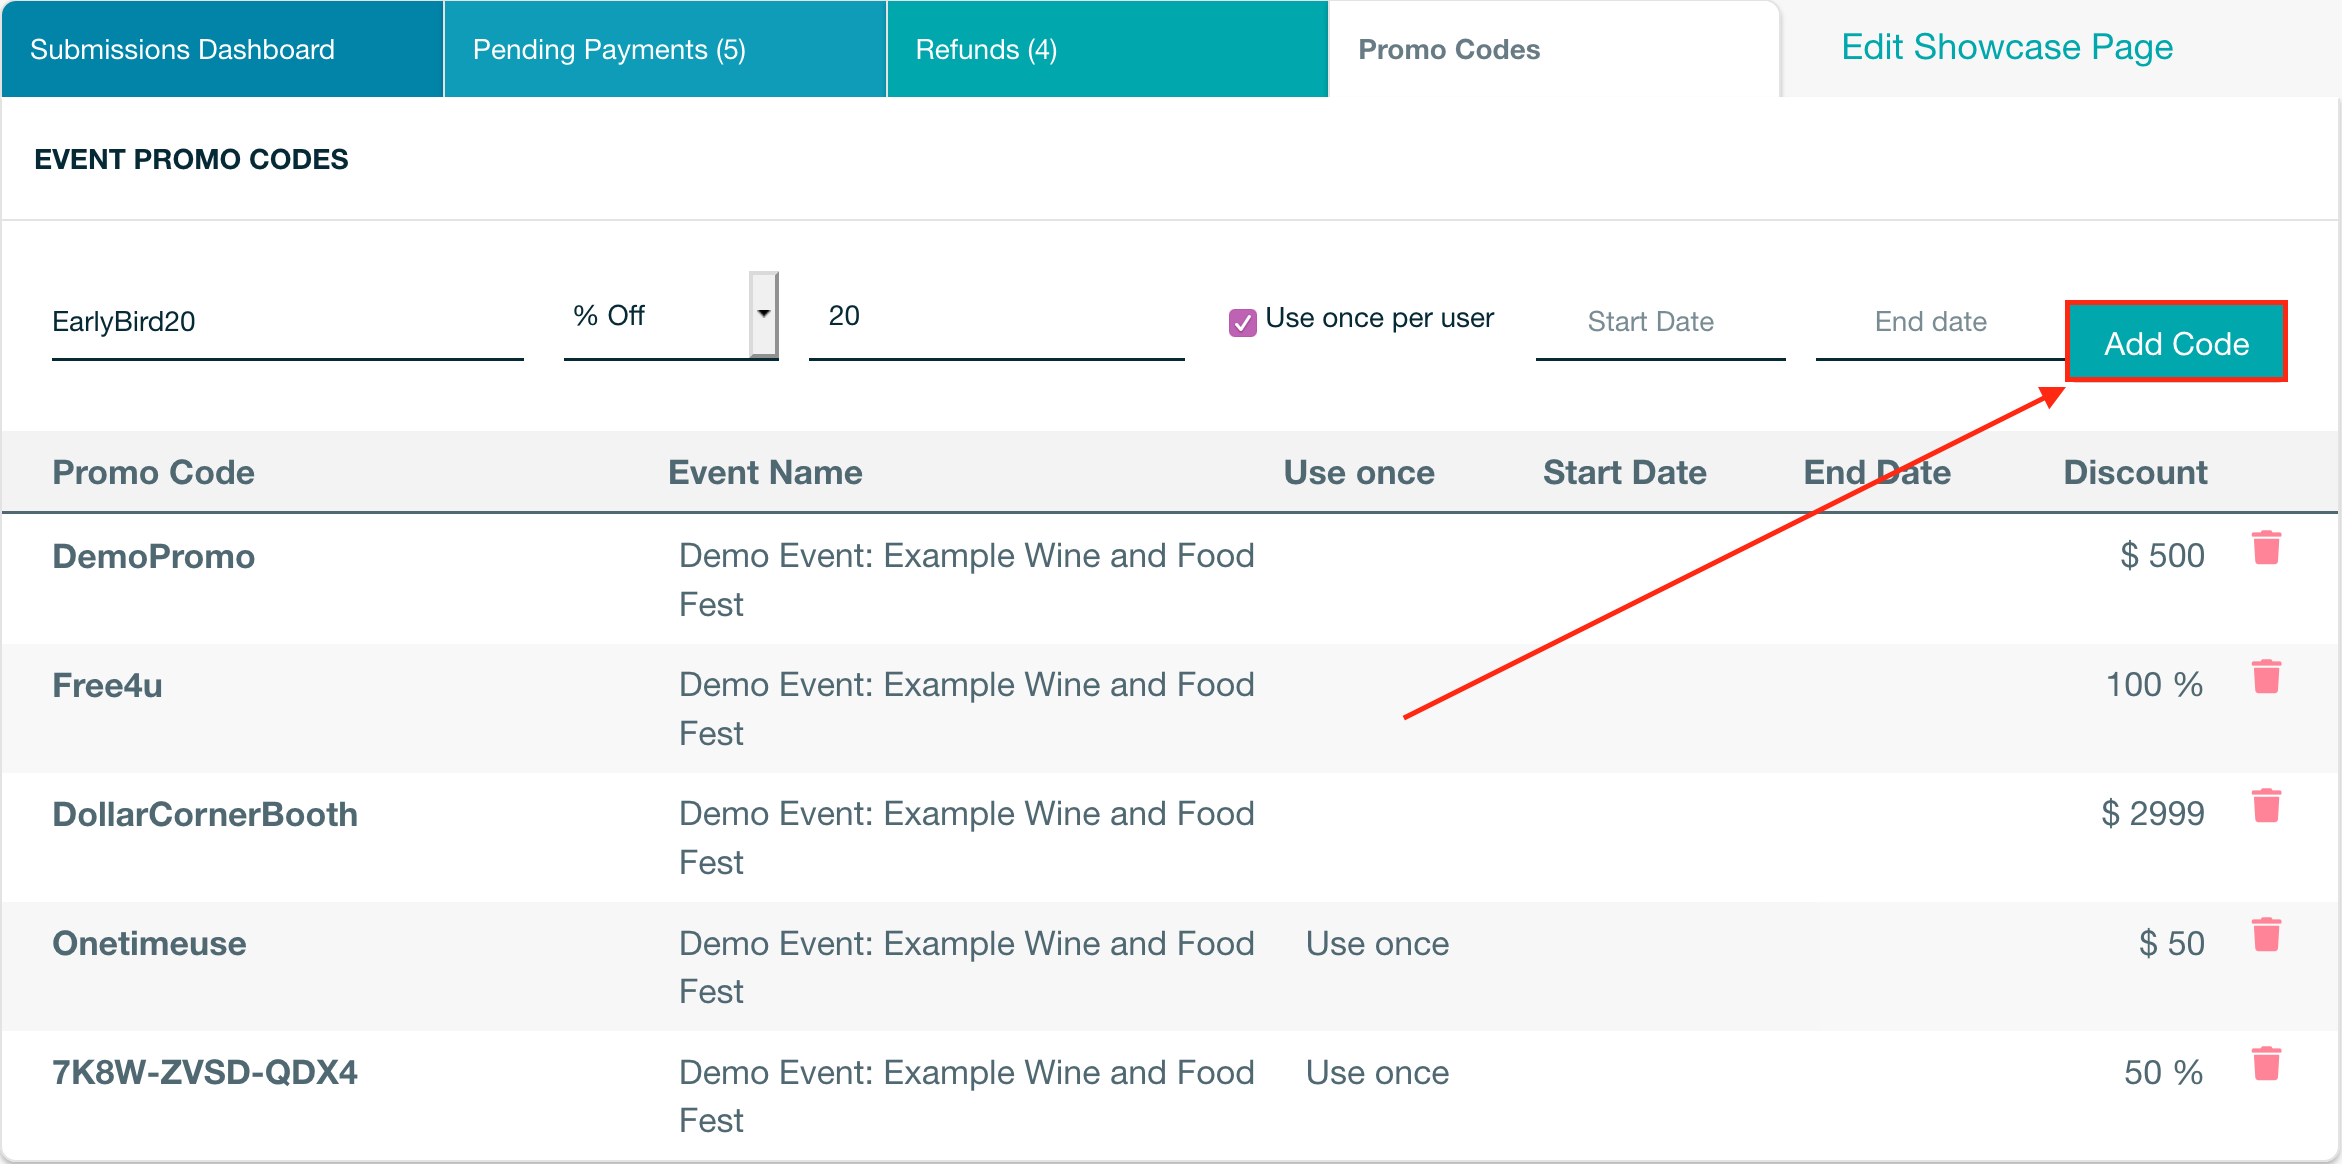Trash the 7K8W-ZVSD-QDX4 promo code
Image resolution: width=2342 pixels, height=1164 pixels.
click(2266, 1064)
